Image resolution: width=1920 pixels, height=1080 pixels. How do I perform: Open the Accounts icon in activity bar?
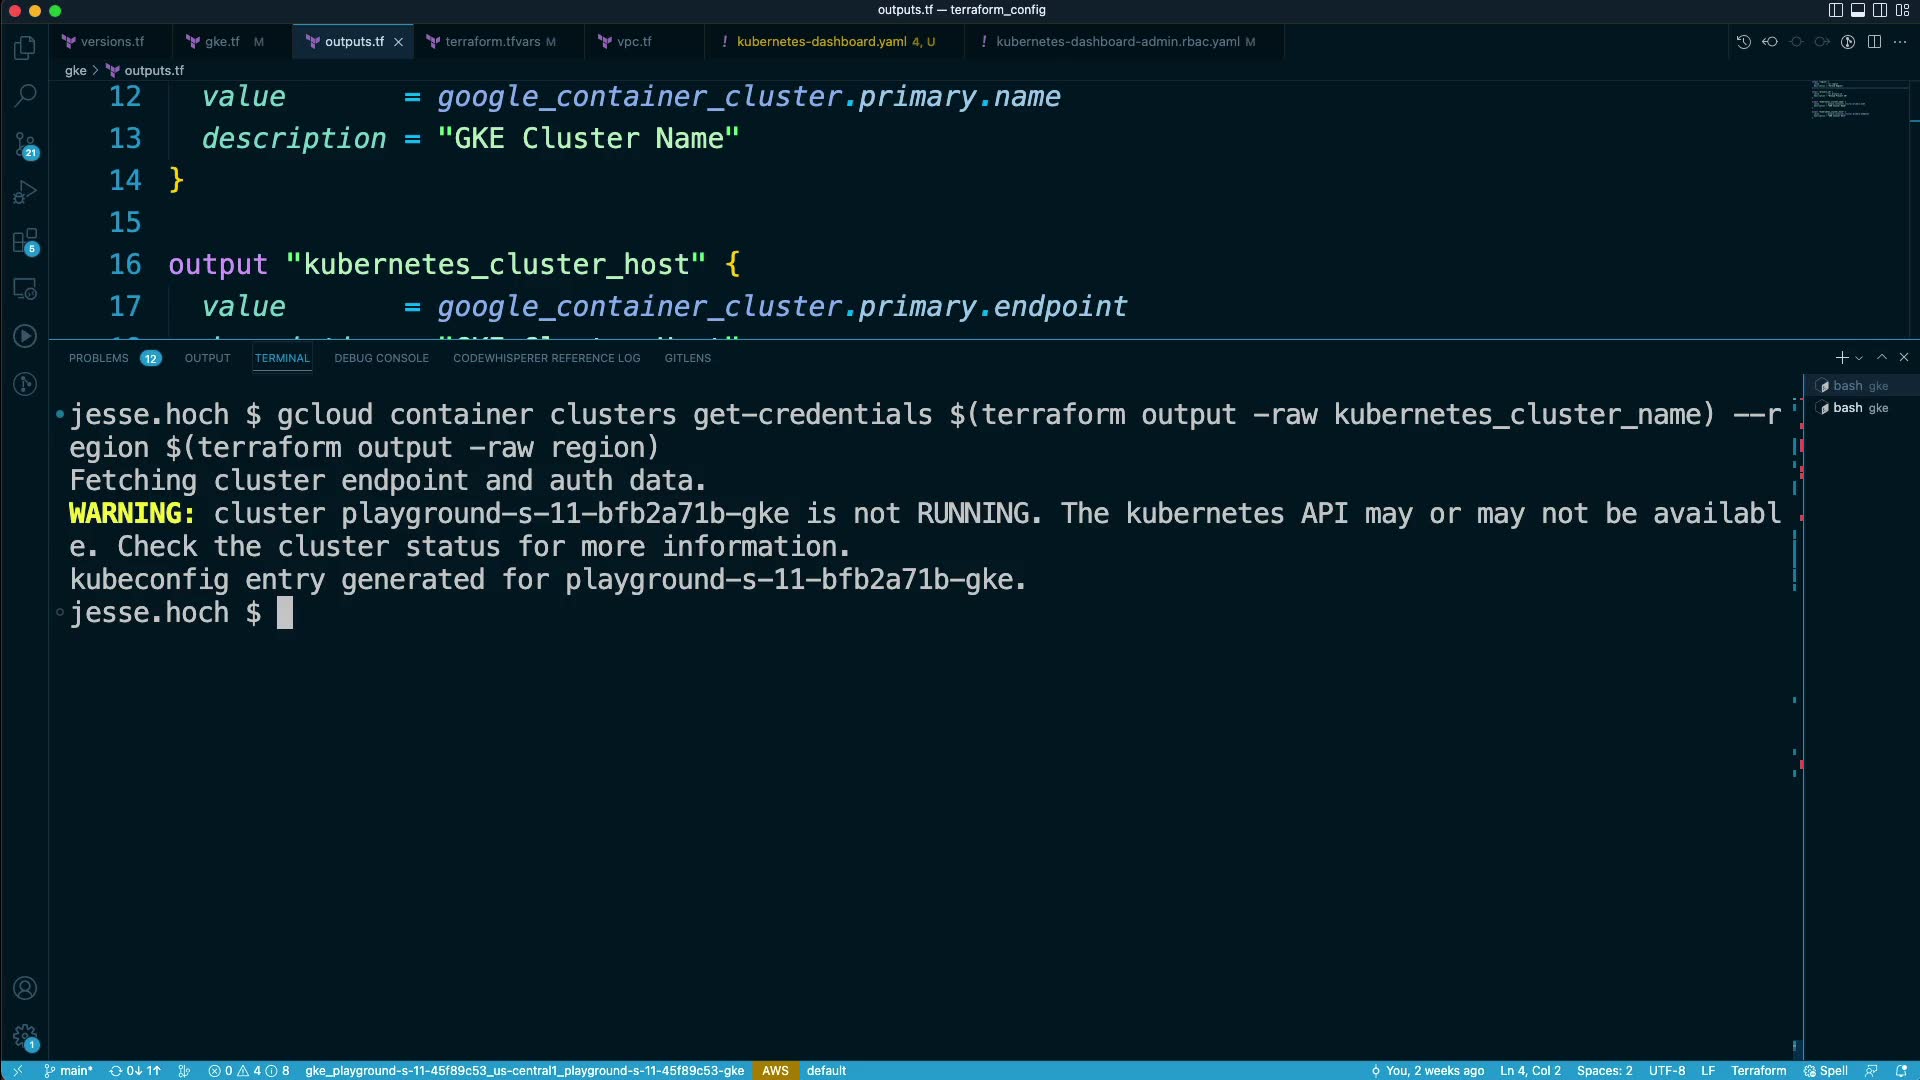pos(25,988)
